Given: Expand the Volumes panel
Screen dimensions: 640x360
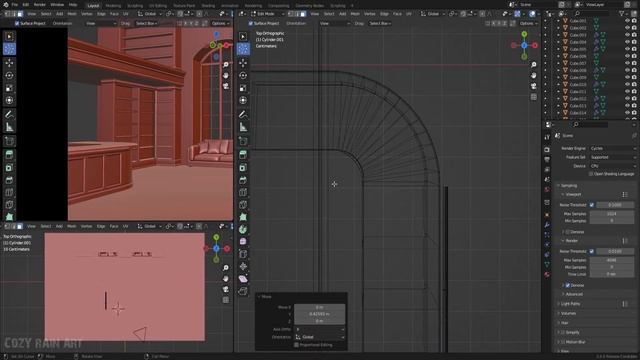Looking at the screenshot, I should (x=568, y=313).
